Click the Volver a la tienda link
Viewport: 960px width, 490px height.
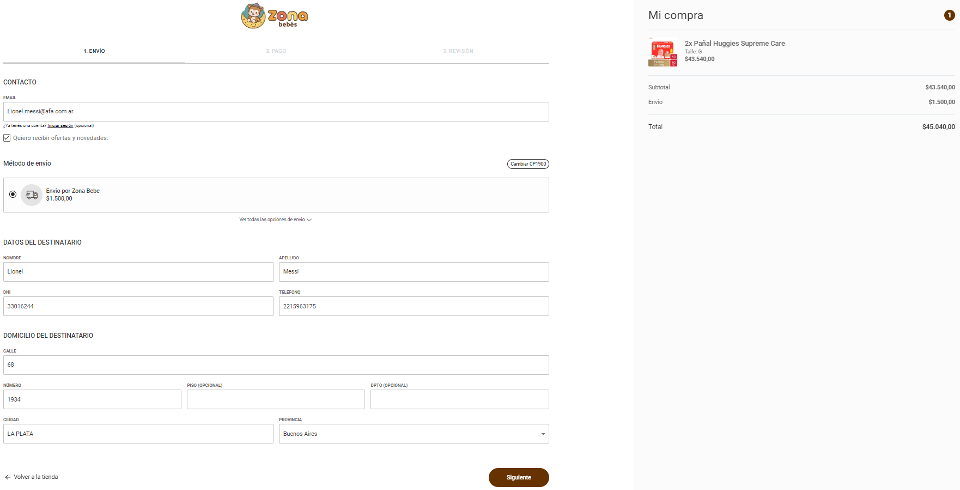coord(32,477)
